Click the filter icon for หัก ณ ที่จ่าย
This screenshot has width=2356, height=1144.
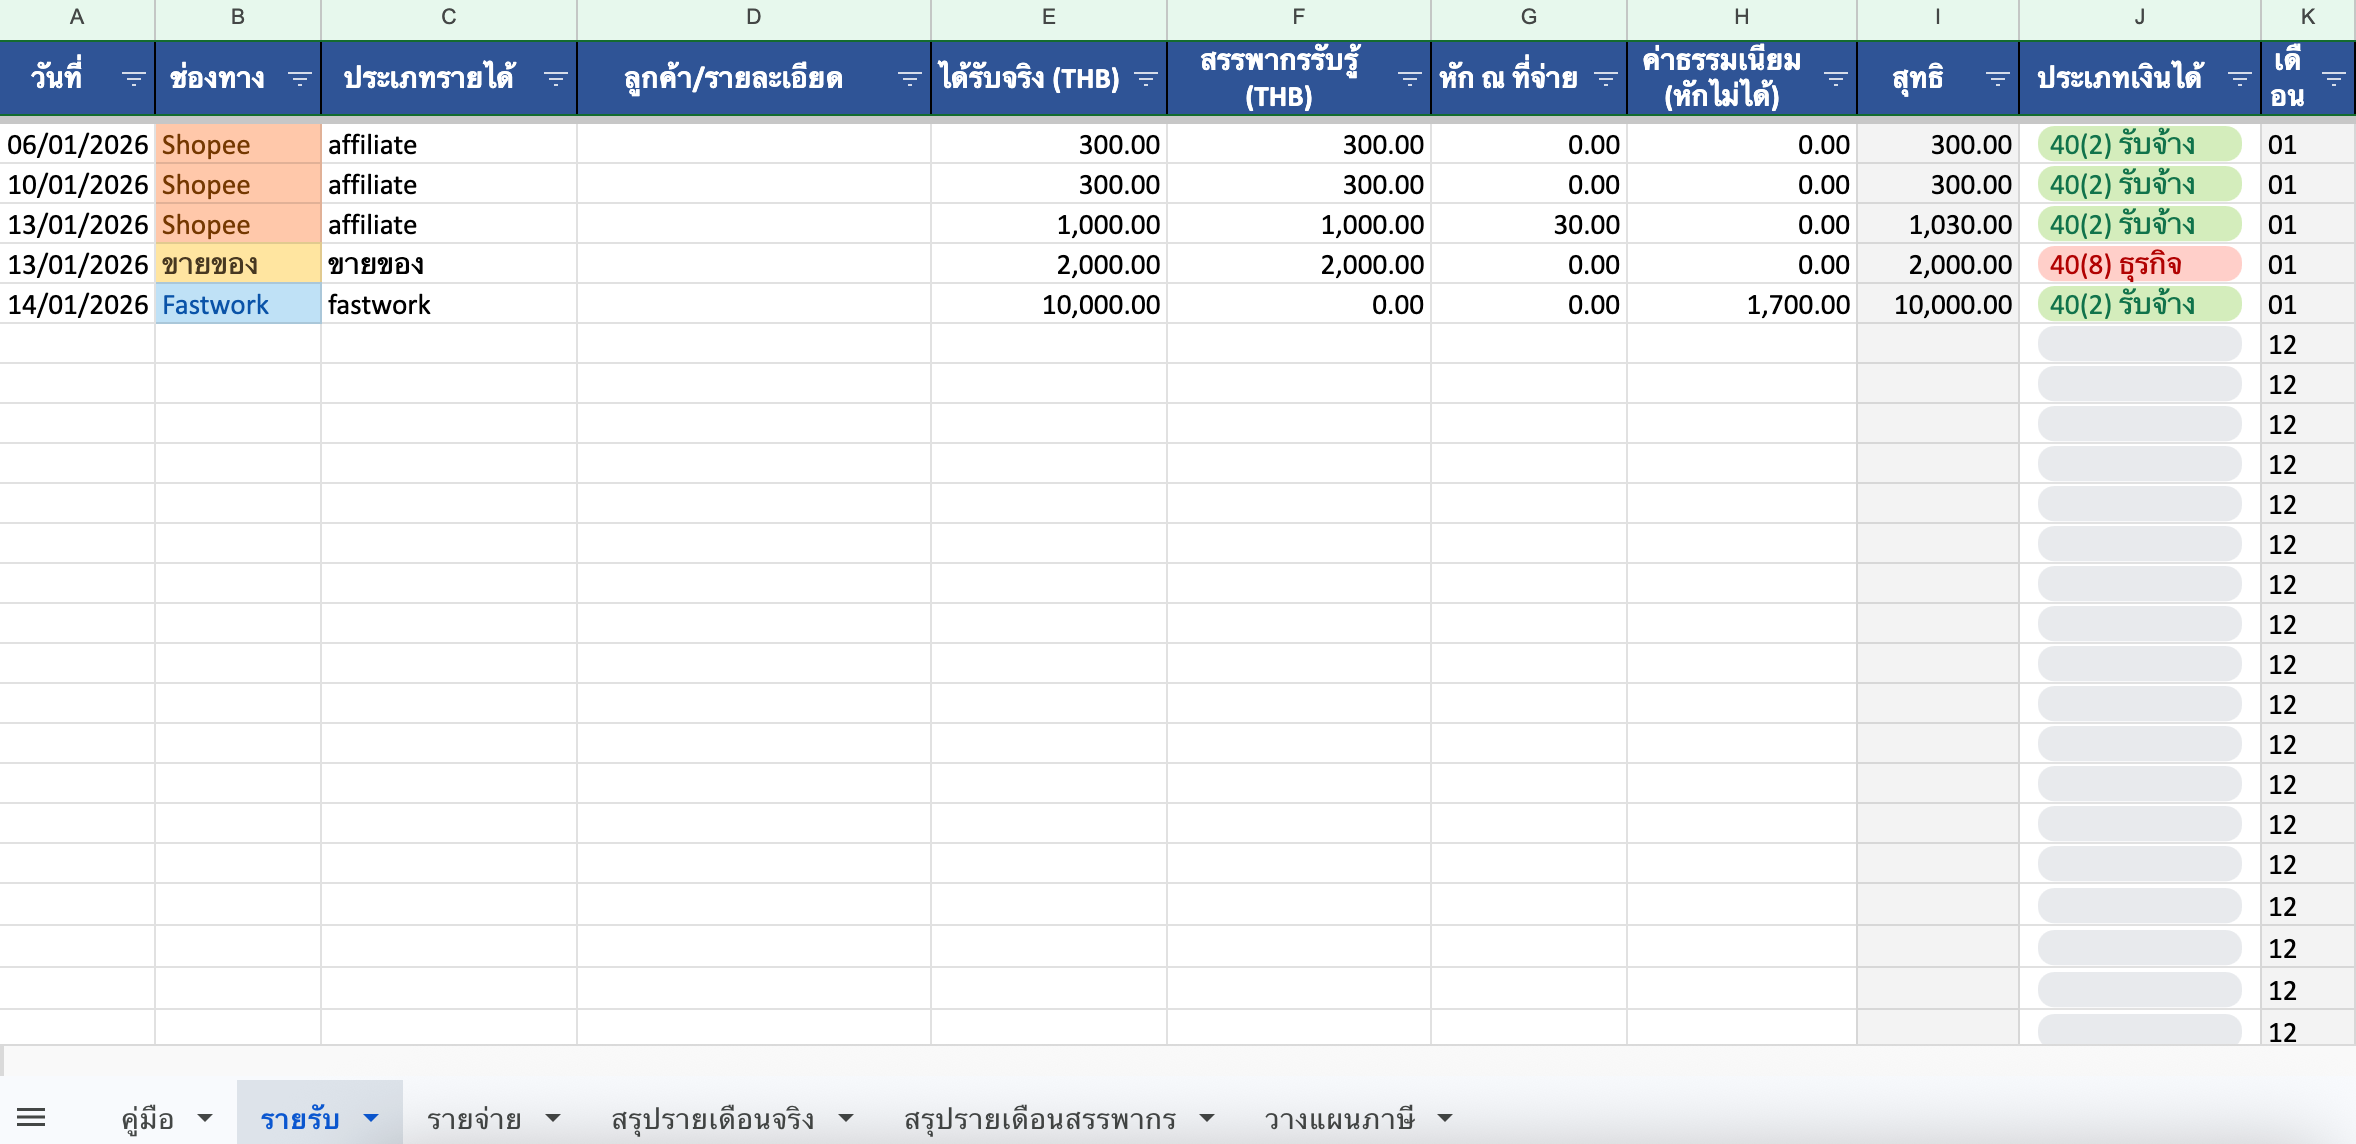pos(1608,78)
